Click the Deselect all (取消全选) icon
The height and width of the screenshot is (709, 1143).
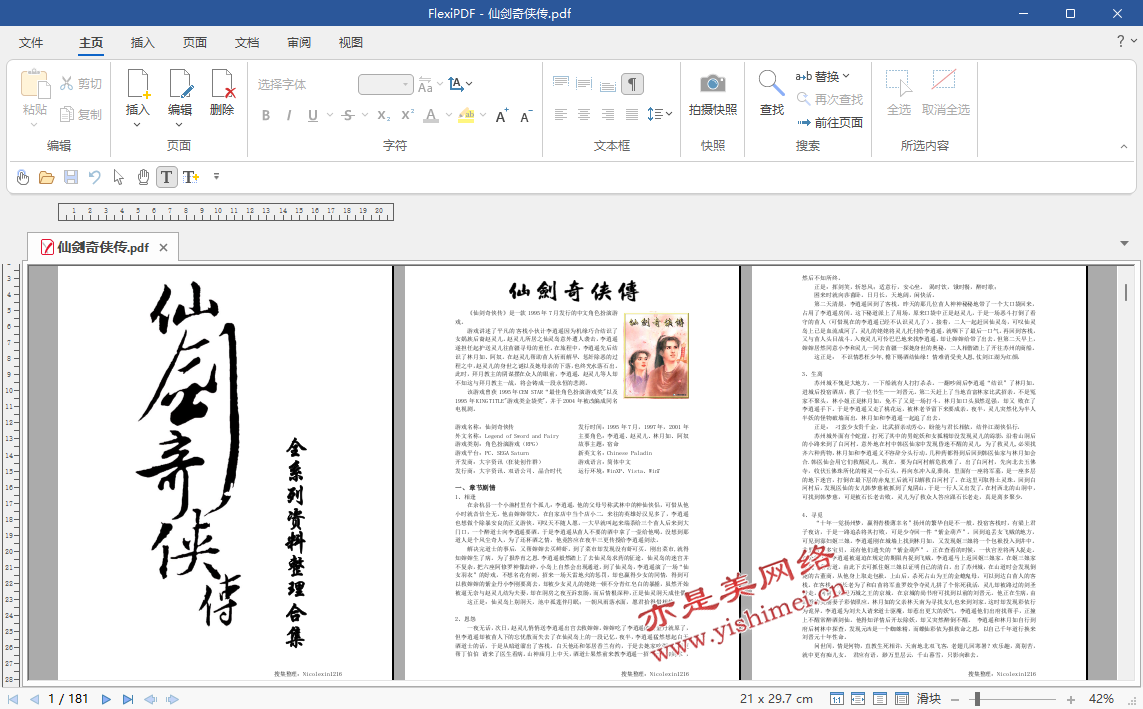pos(945,80)
